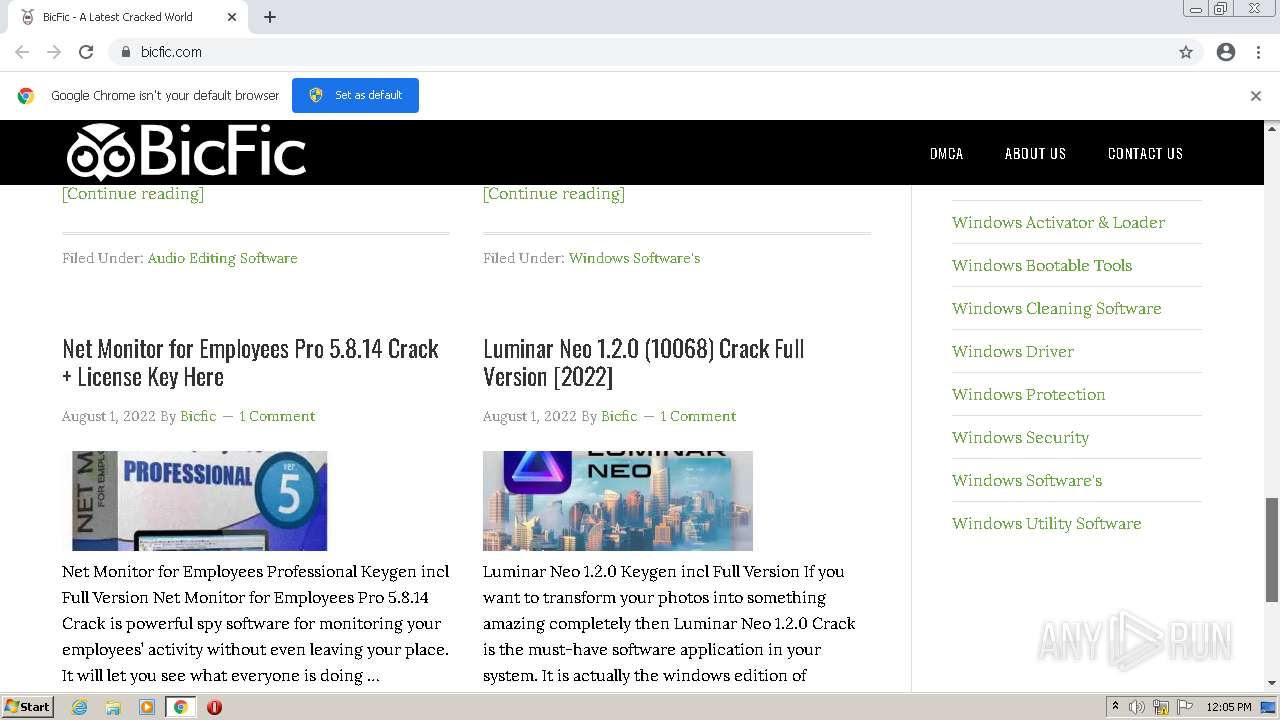1280x720 pixels.
Task: Open the network tray icon
Action: pos(1161,707)
